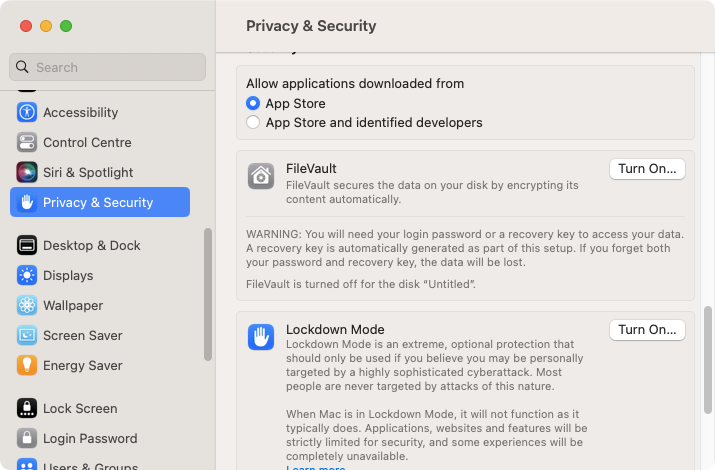Viewport: 715px width, 470px height.
Task: Click the Energy Saver bulb icon
Action: point(27,365)
